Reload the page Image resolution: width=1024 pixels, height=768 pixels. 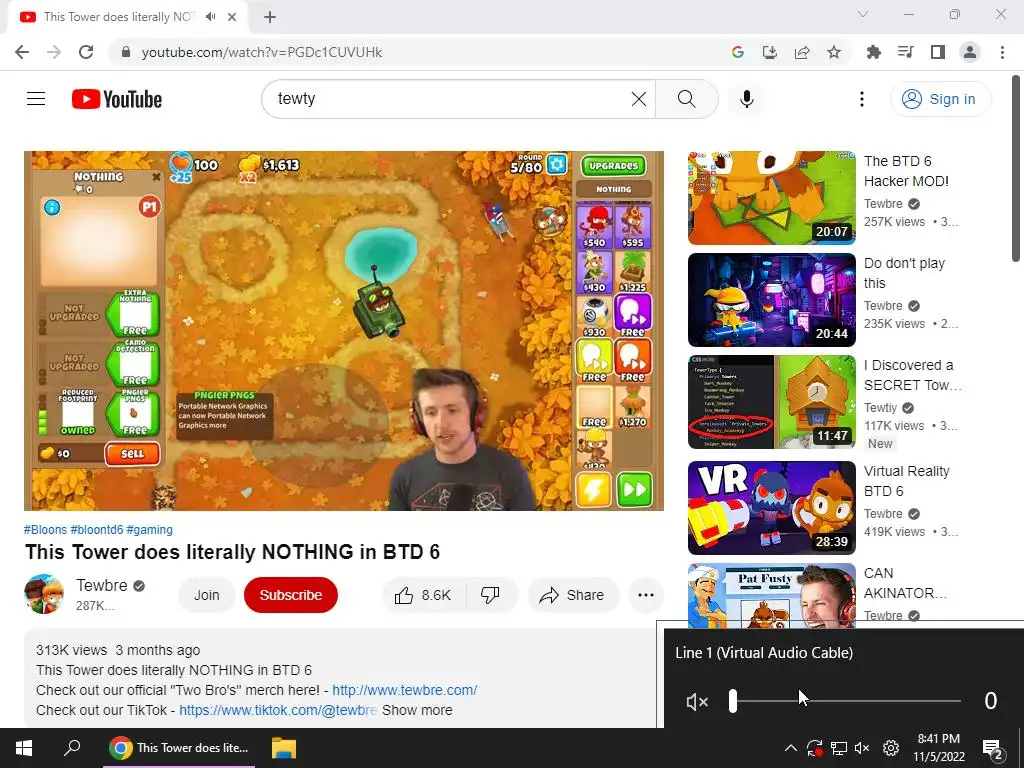point(86,52)
